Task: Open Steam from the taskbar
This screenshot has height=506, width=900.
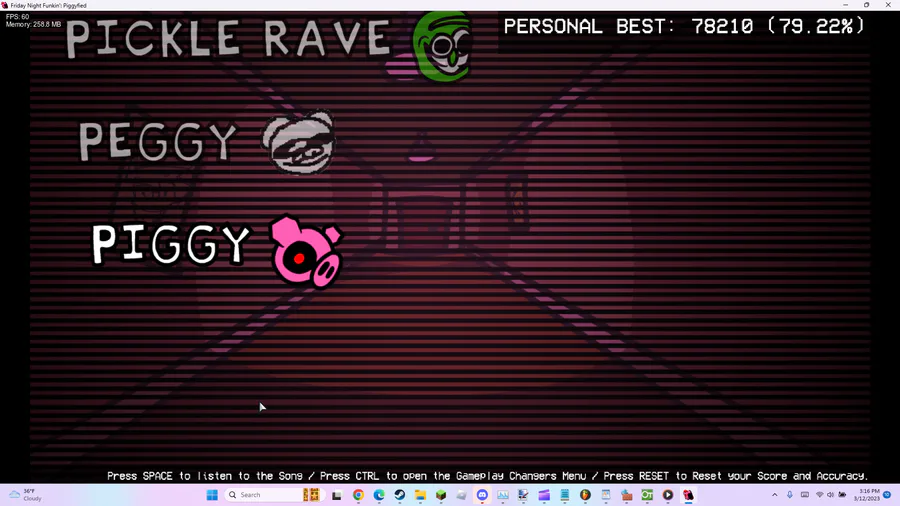Action: [x=399, y=495]
